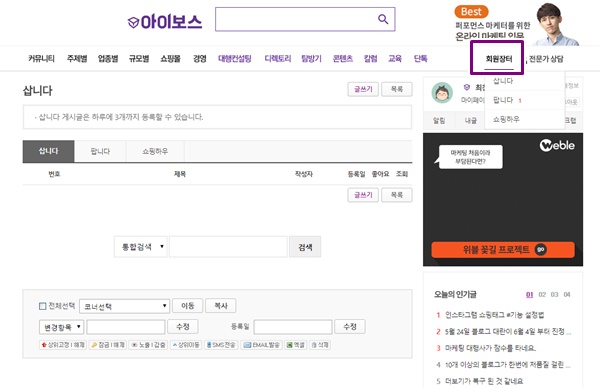Image resolution: width=600 pixels, height=388 pixels.
Task: Open the 회원장터 navigation menu
Action: pos(499,59)
